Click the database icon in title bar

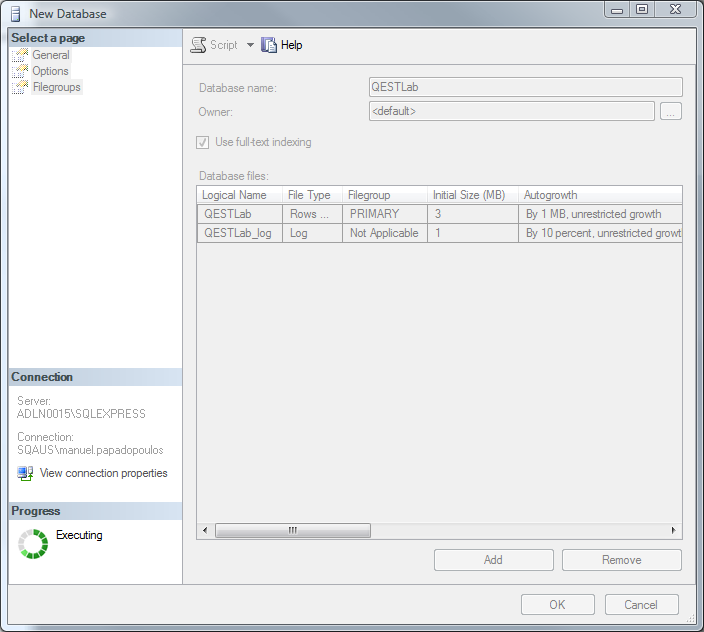coord(15,13)
